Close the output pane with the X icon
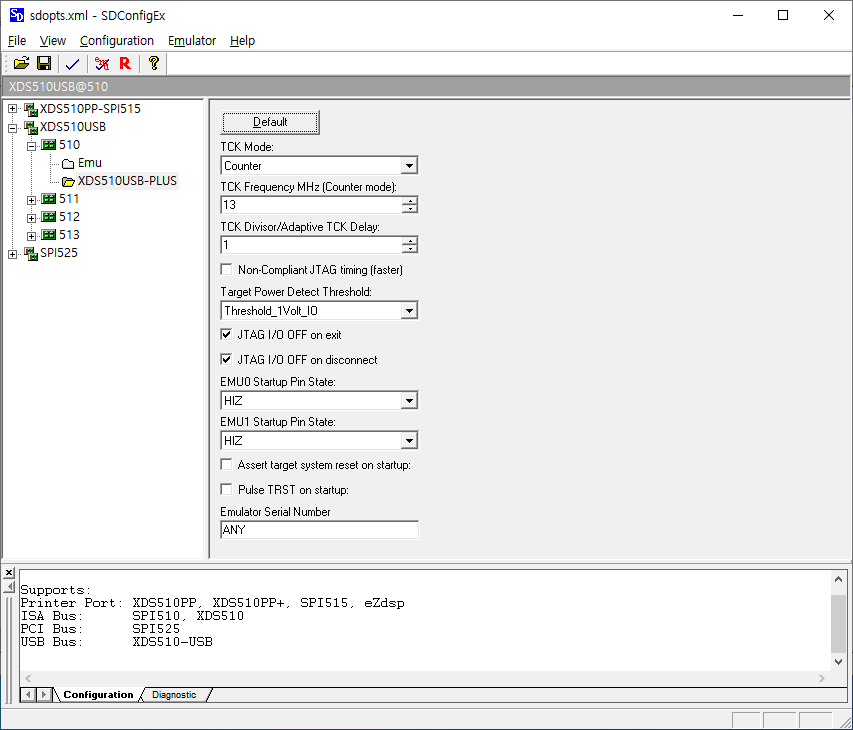The width and height of the screenshot is (853, 730). (9, 572)
